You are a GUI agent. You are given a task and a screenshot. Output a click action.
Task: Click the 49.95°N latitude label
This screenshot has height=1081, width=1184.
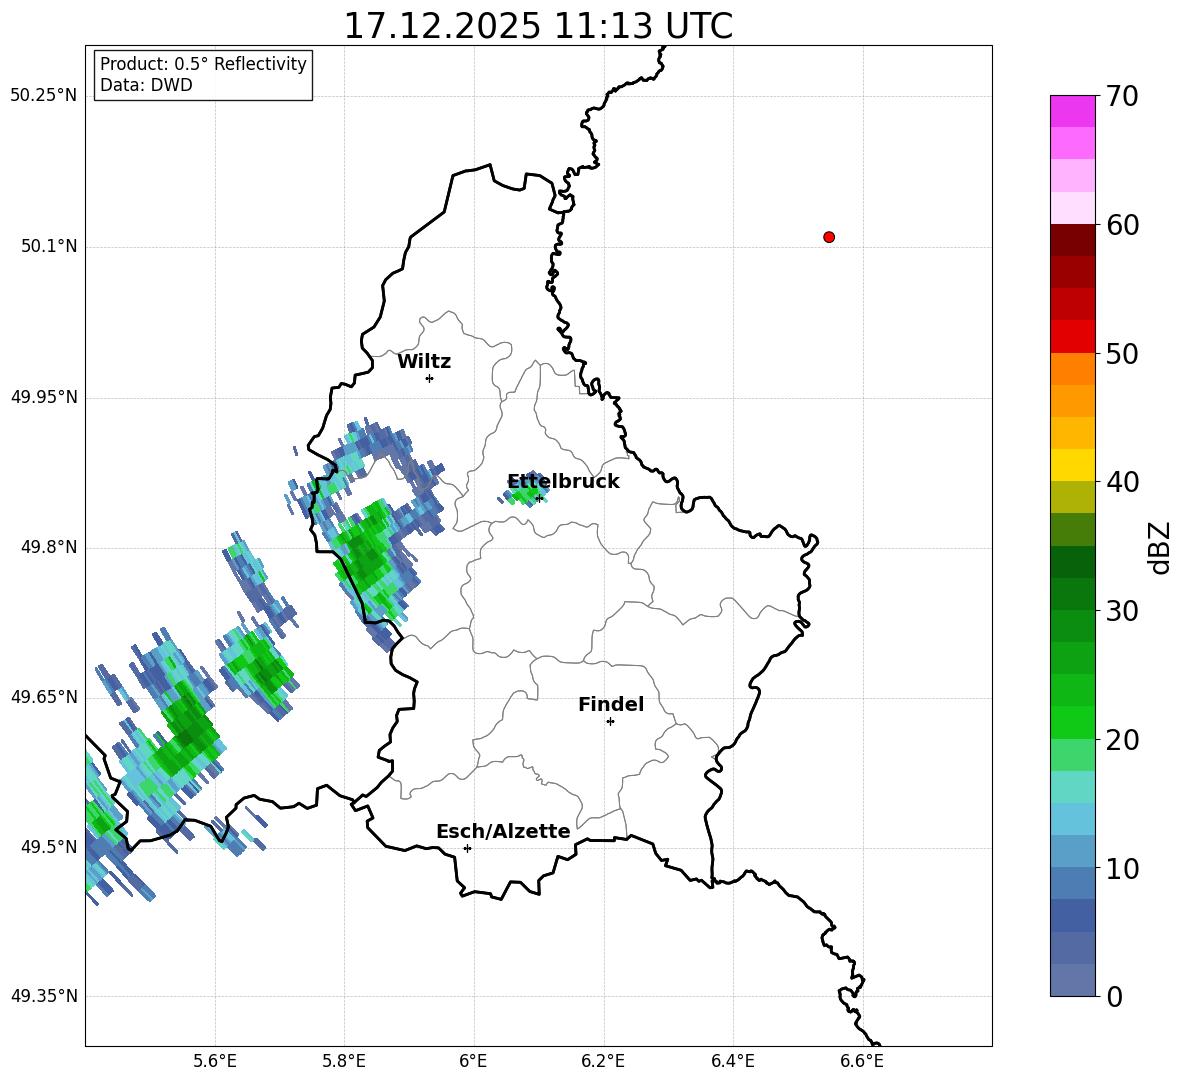pyautogui.click(x=44, y=396)
